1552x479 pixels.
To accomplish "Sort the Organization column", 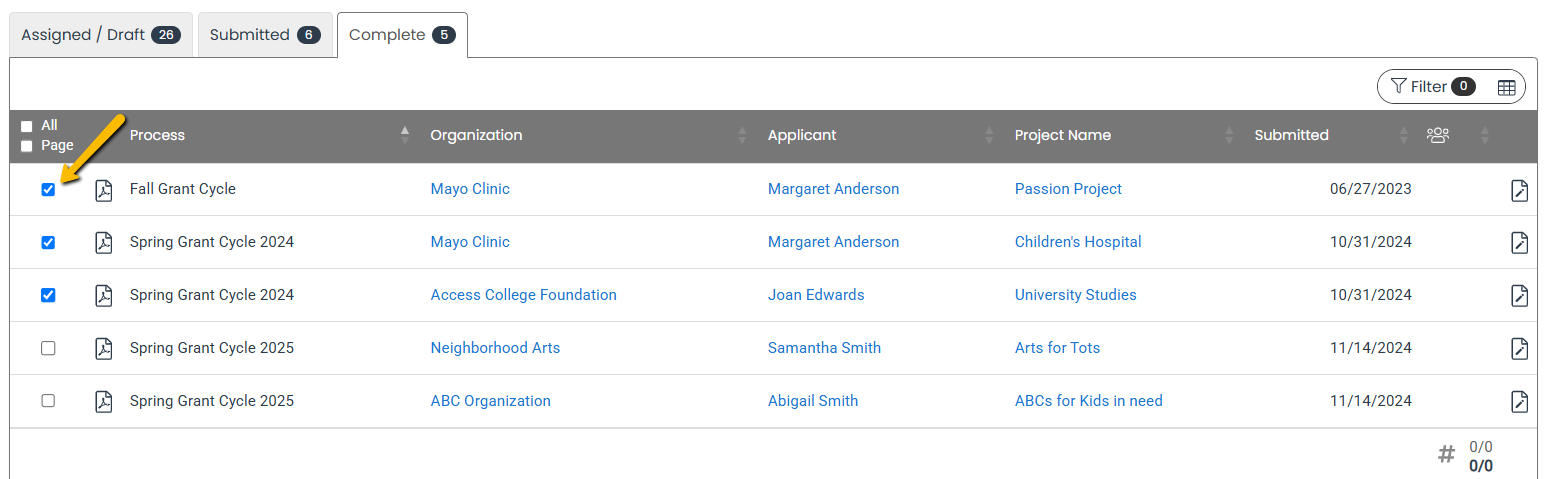I will click(x=742, y=135).
